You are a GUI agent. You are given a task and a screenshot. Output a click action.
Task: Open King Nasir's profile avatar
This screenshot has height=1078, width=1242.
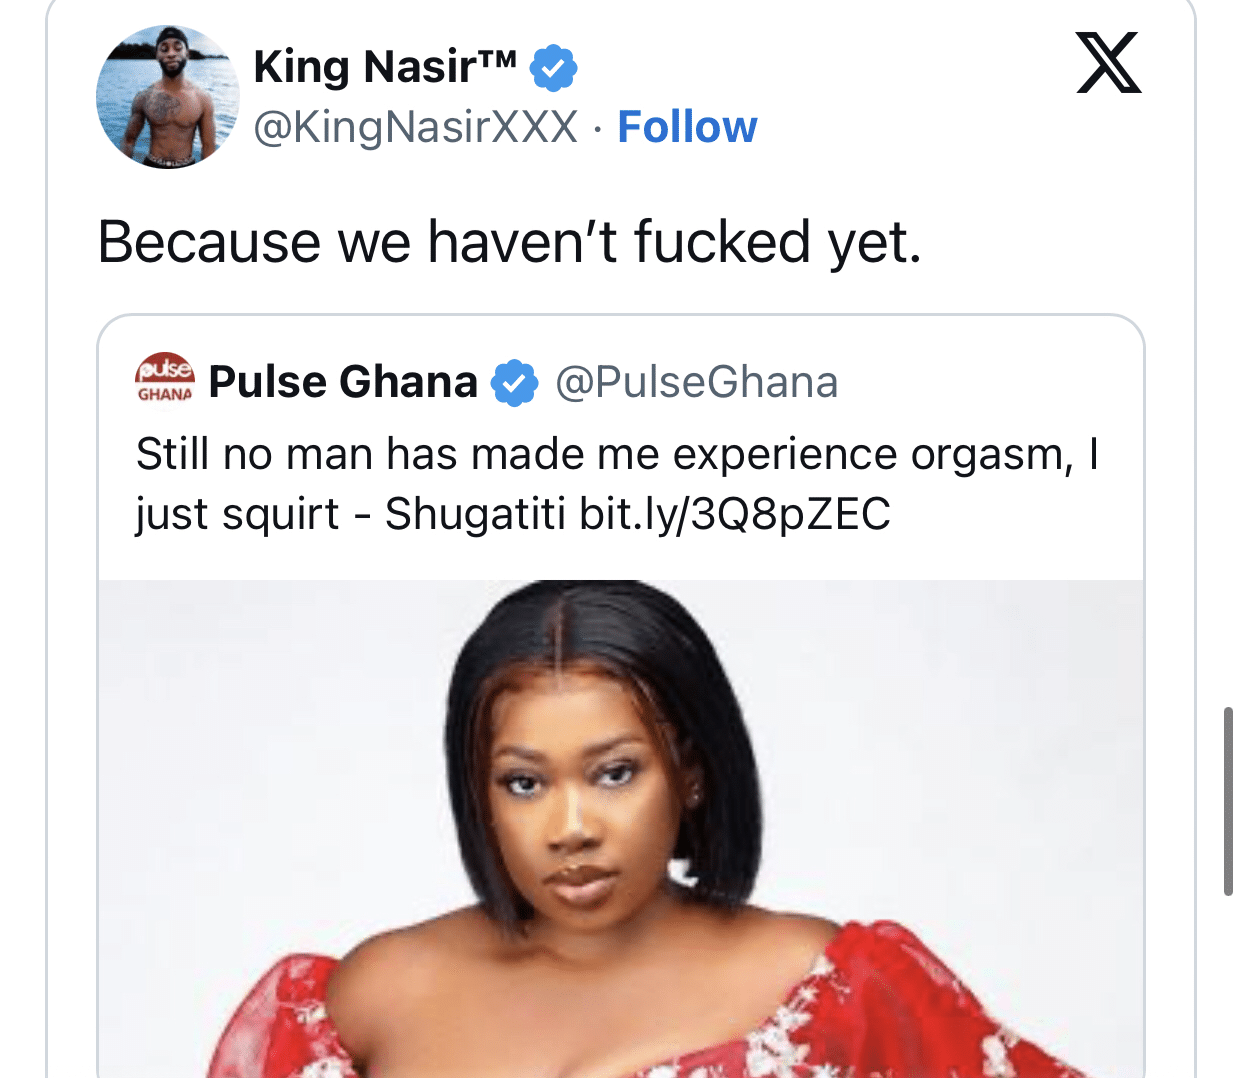(x=168, y=97)
